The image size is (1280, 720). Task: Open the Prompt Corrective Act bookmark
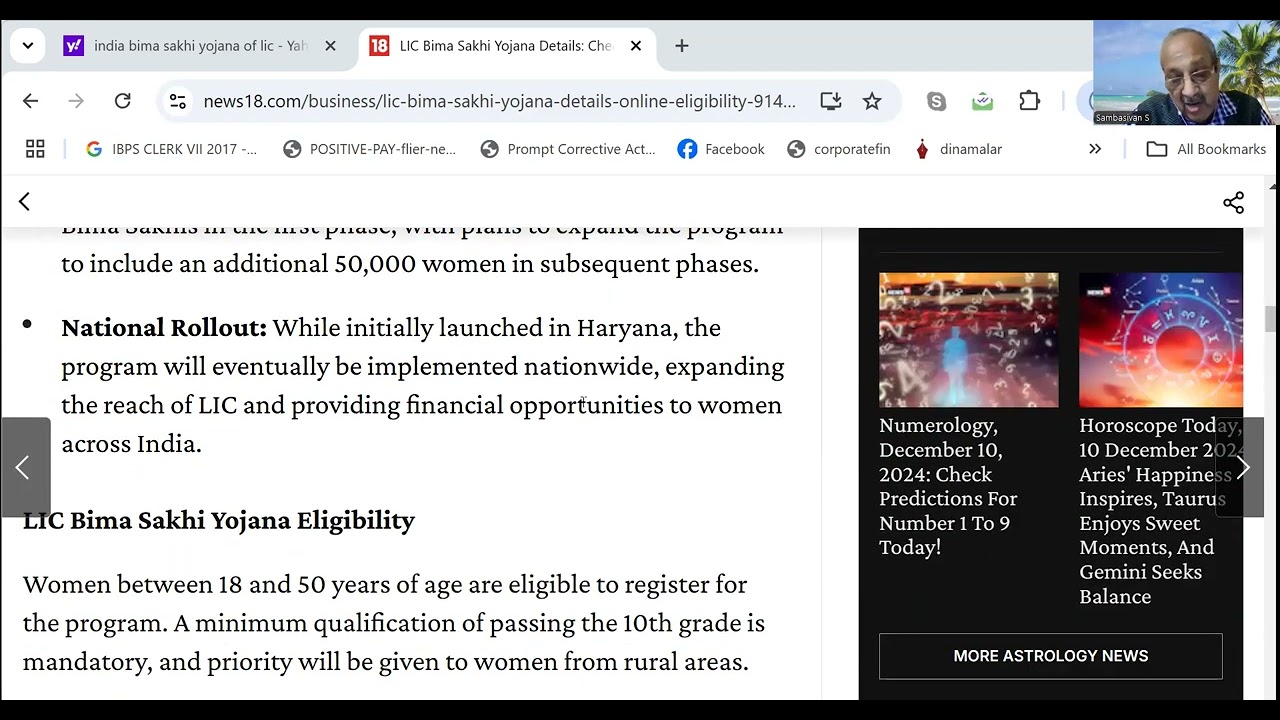568,149
